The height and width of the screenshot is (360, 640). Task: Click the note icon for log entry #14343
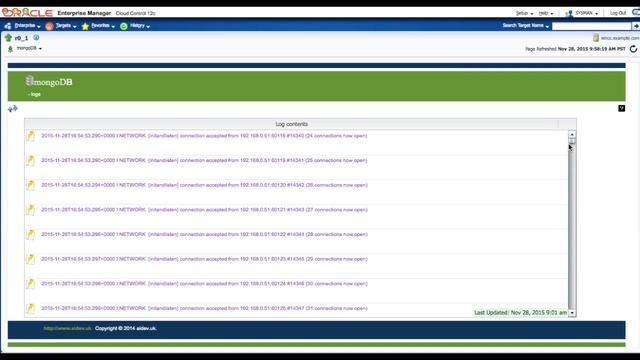(31, 210)
